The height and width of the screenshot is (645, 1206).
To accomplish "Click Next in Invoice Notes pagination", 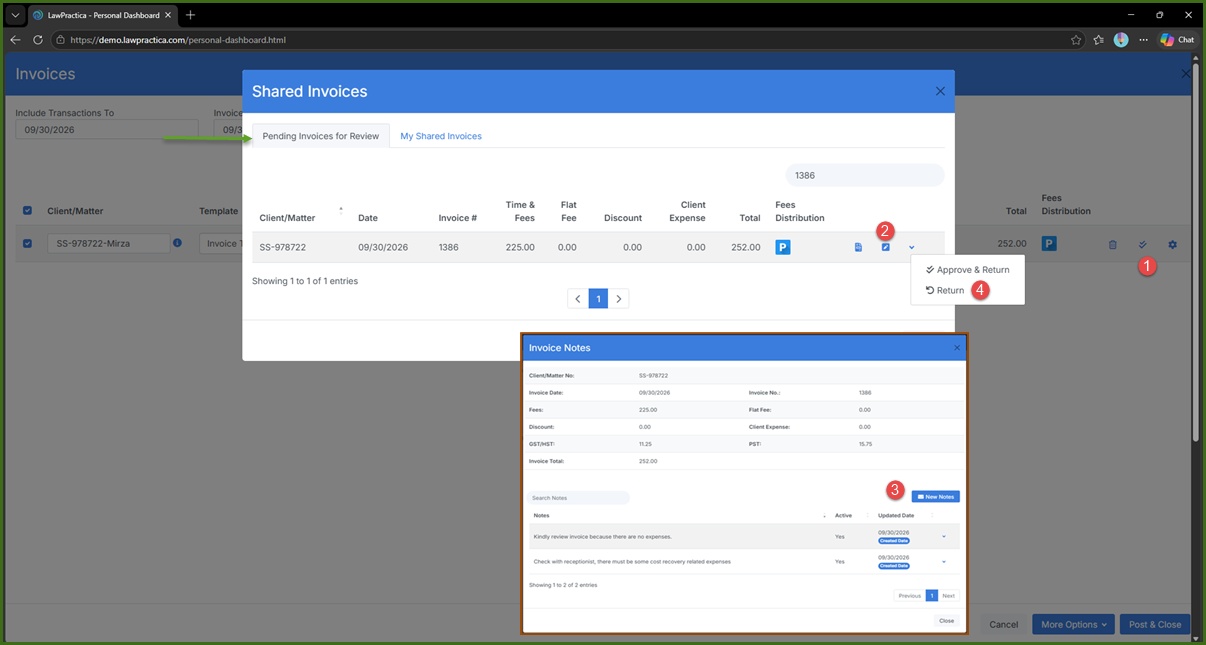I will pyautogui.click(x=948, y=595).
